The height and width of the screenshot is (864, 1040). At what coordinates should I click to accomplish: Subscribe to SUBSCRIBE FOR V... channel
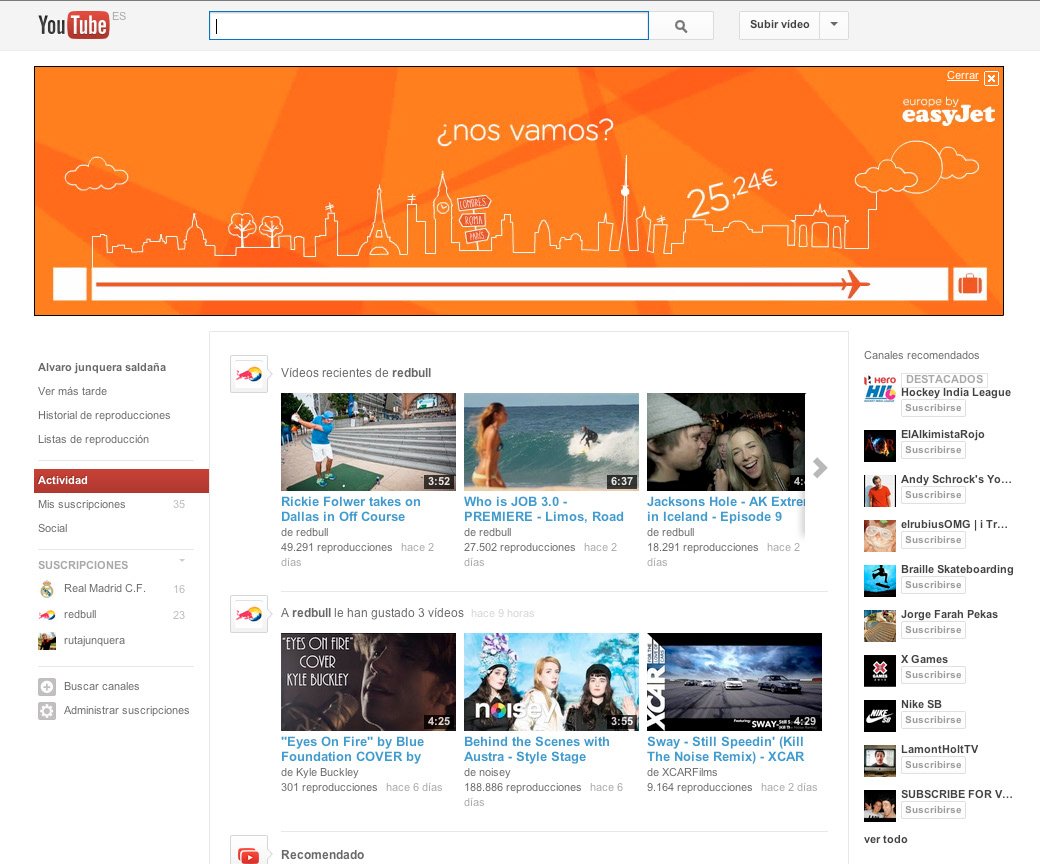point(933,811)
